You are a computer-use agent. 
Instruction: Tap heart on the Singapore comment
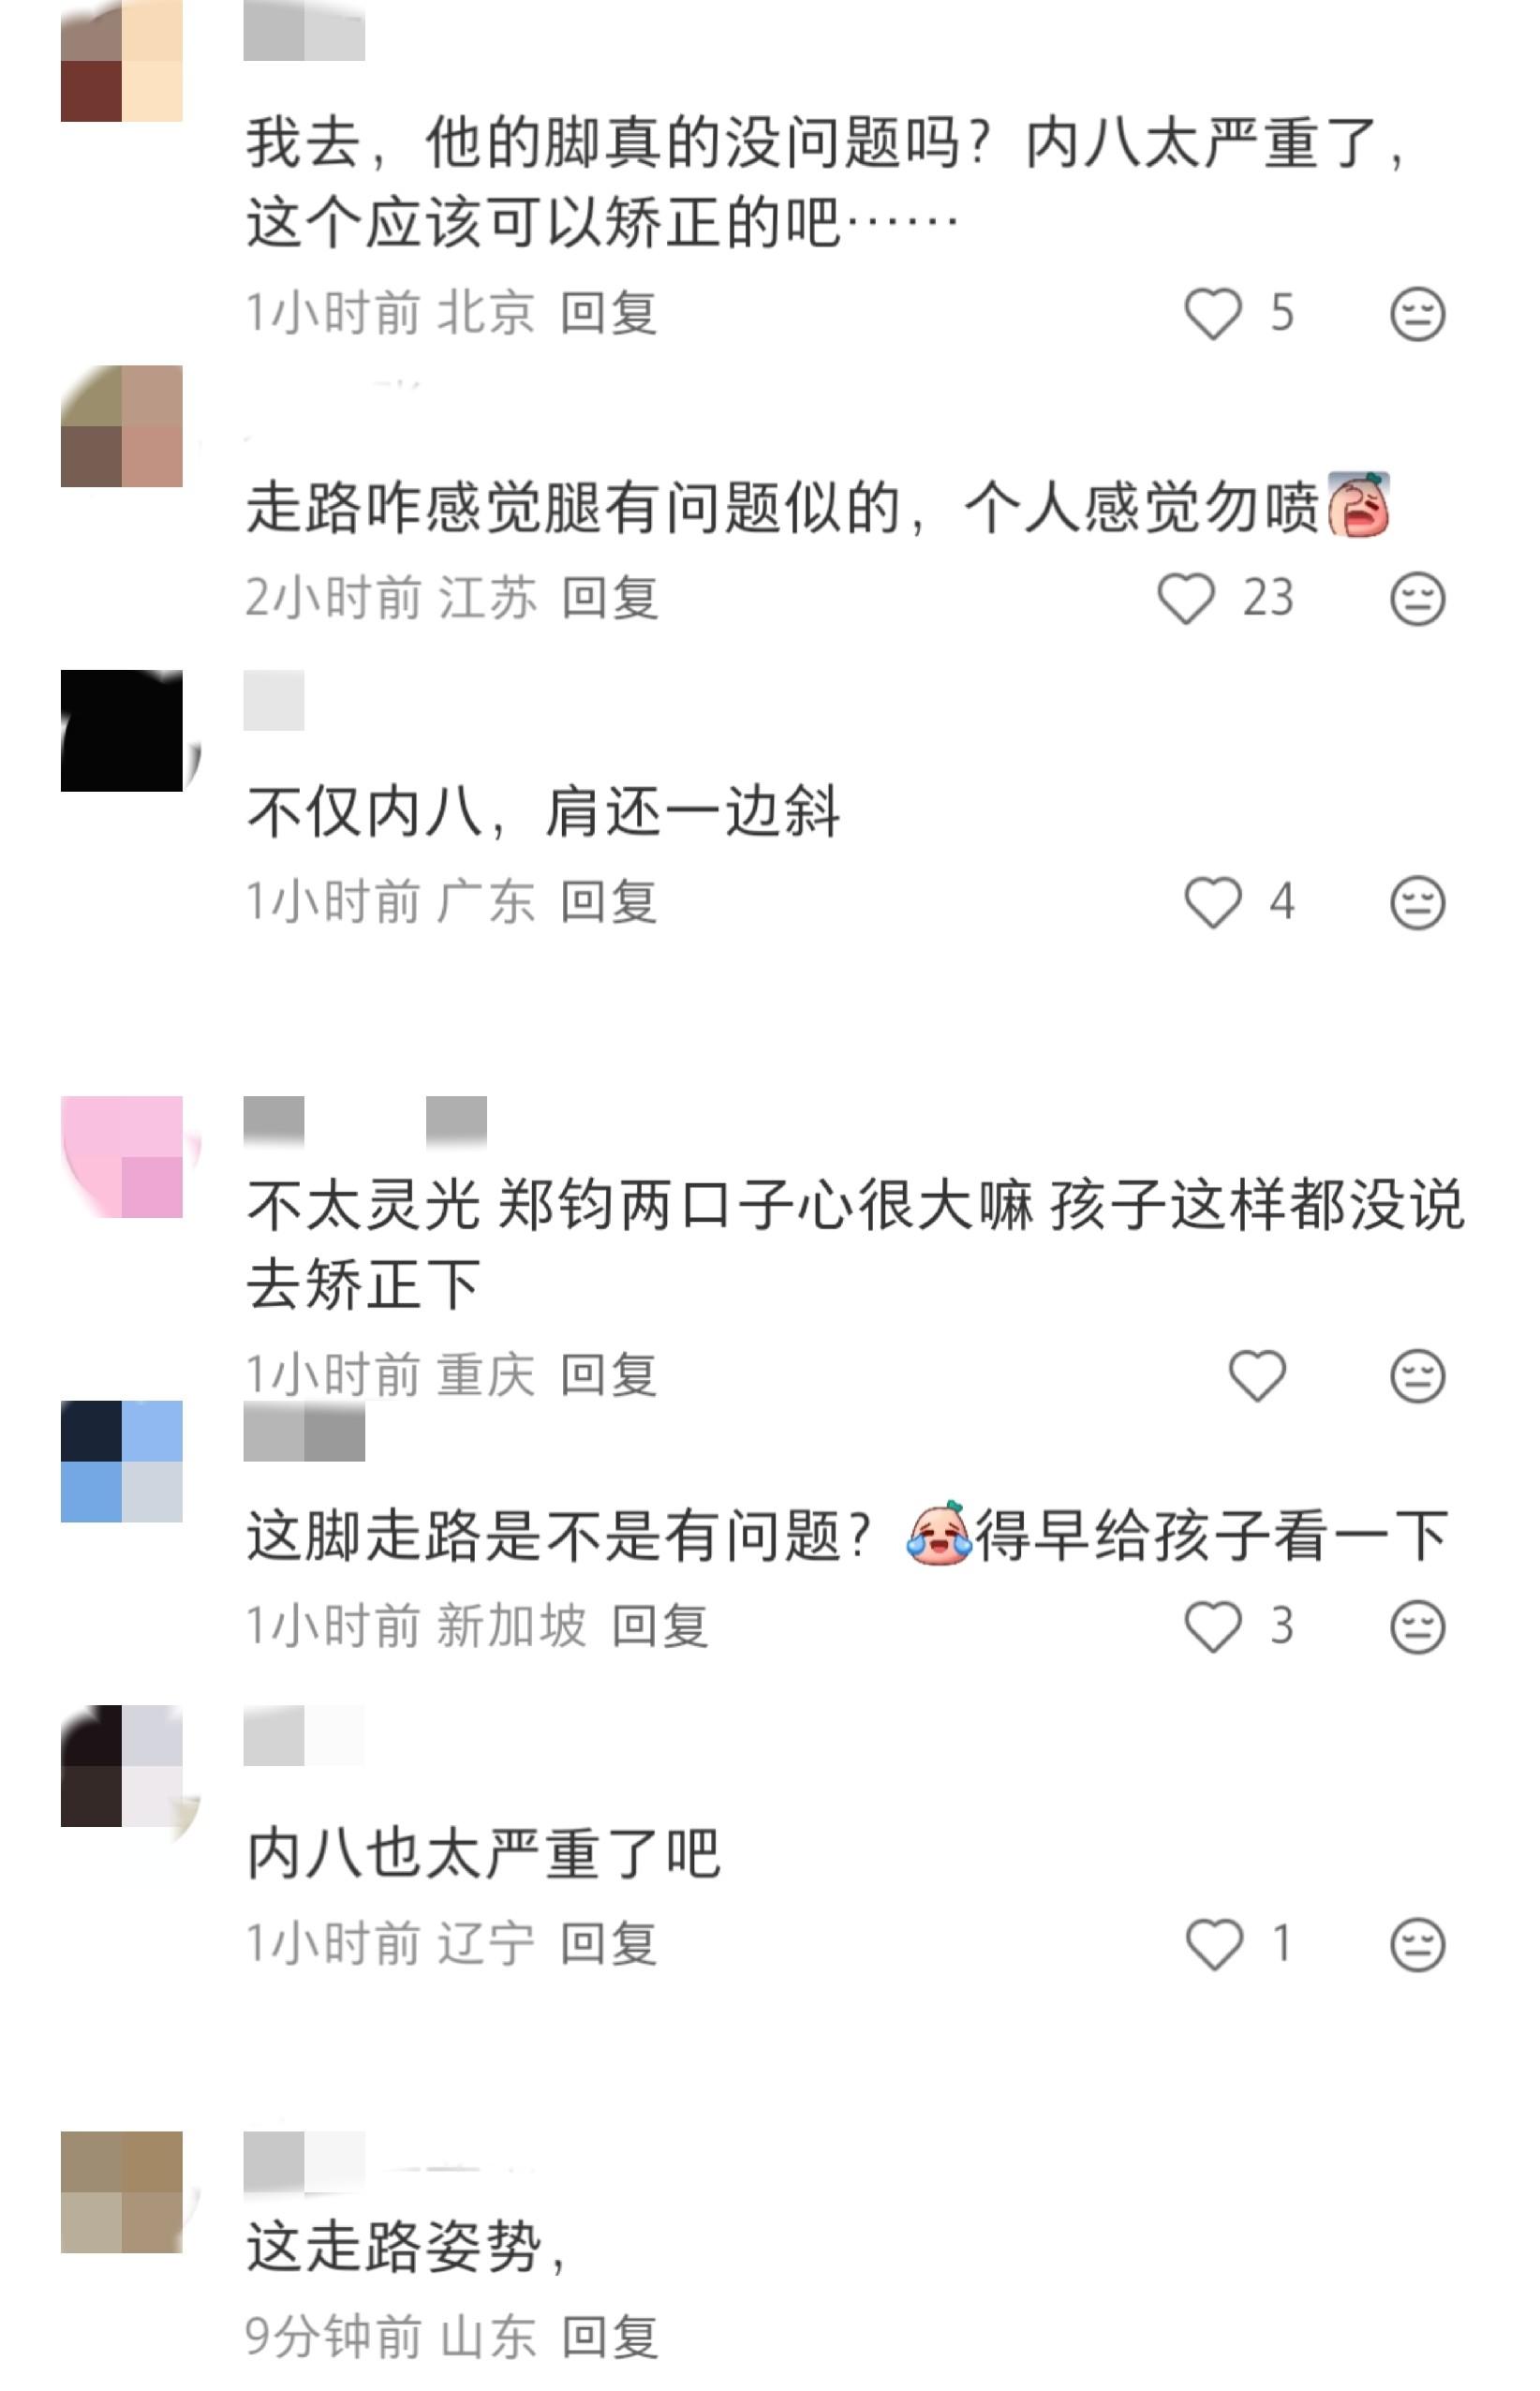tap(1212, 1626)
